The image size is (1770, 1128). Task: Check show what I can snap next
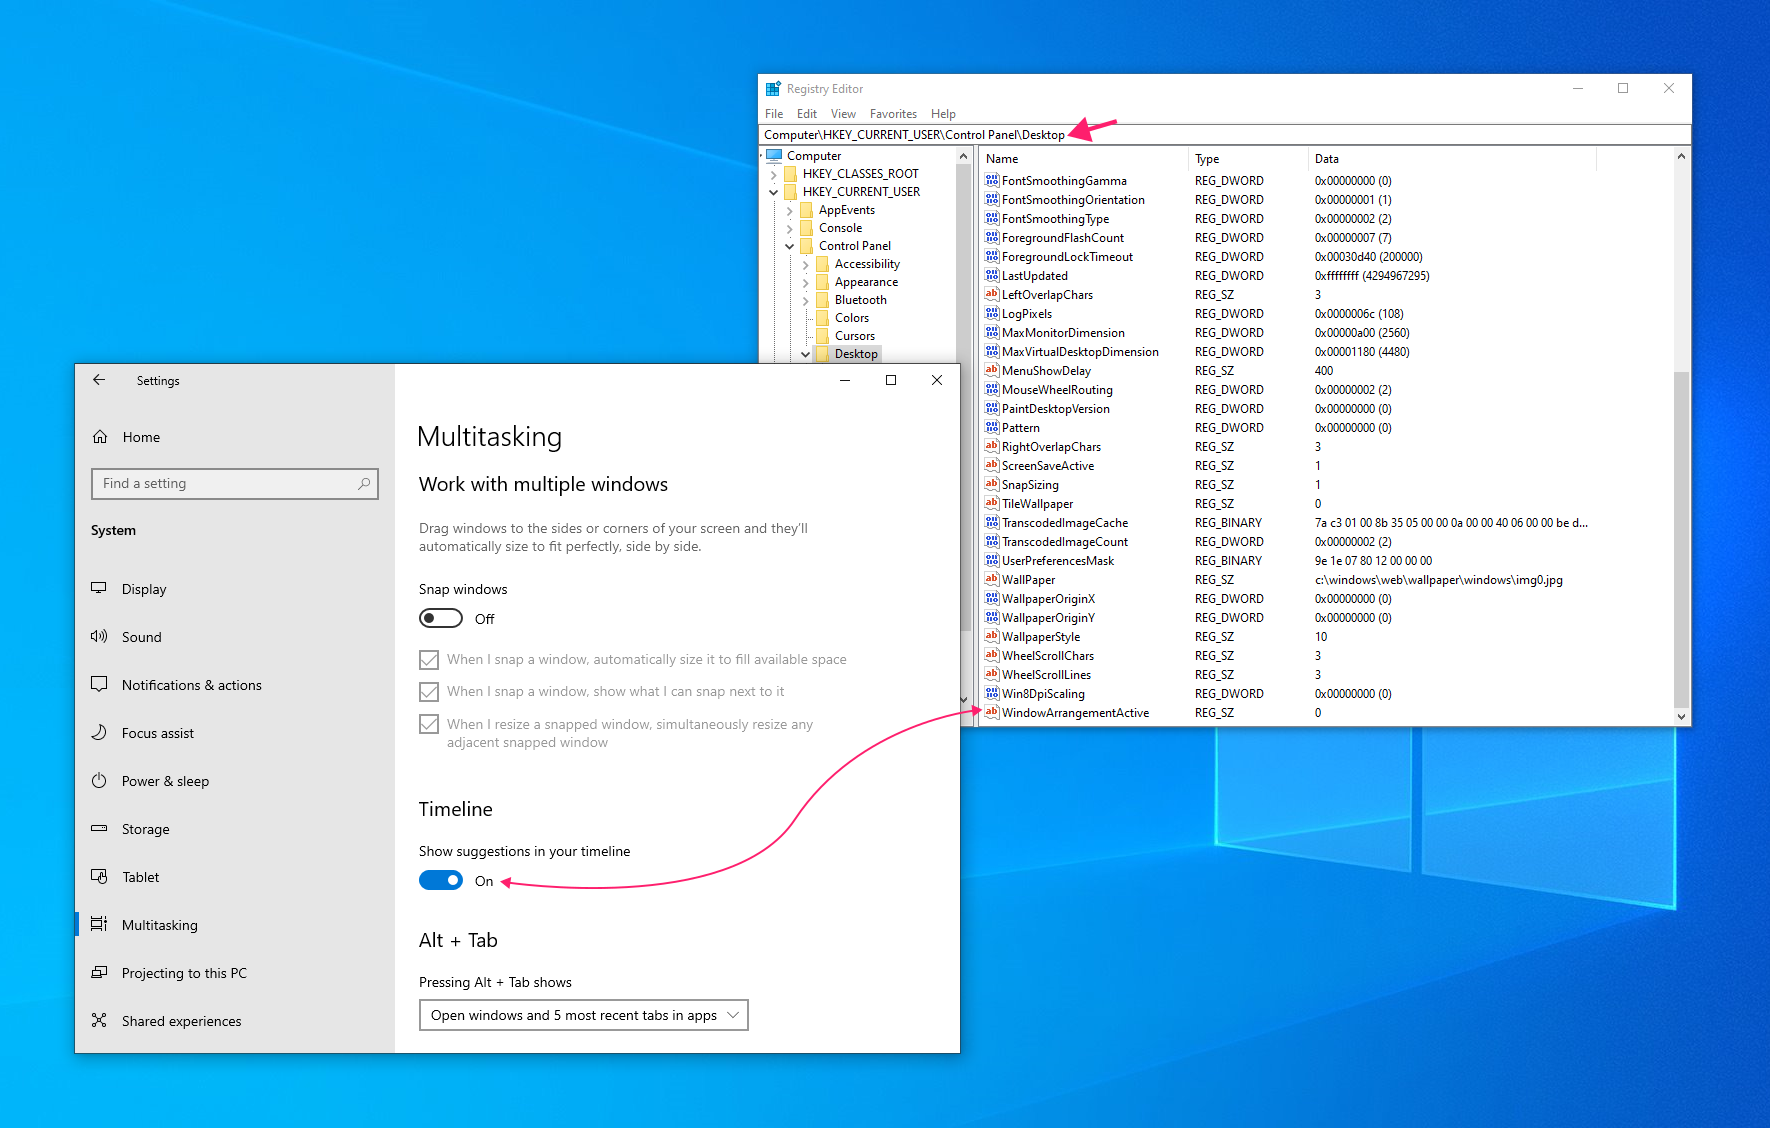click(x=429, y=691)
